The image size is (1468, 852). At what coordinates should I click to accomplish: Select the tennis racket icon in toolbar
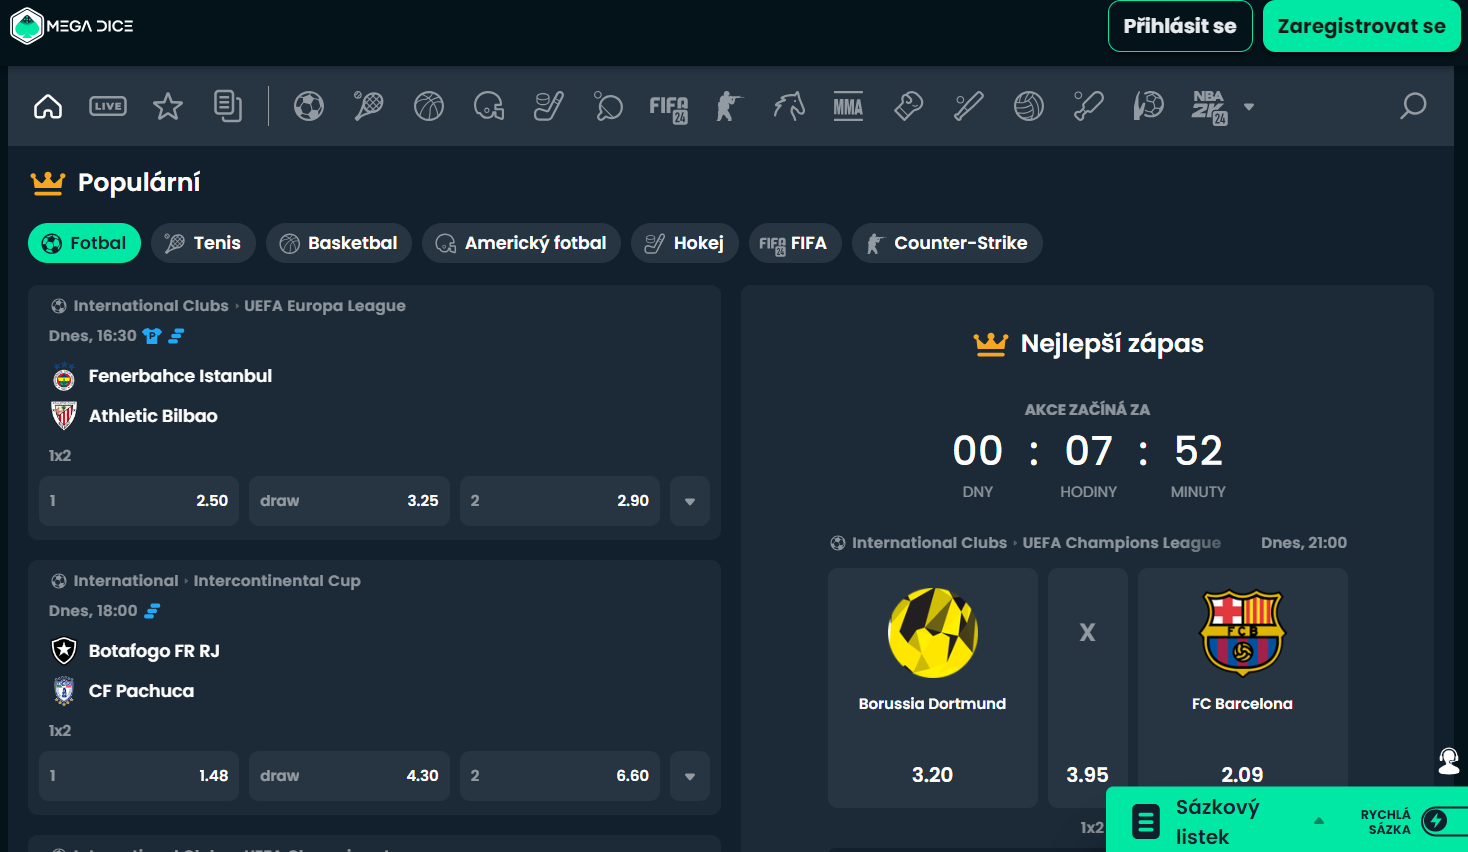[x=369, y=106]
